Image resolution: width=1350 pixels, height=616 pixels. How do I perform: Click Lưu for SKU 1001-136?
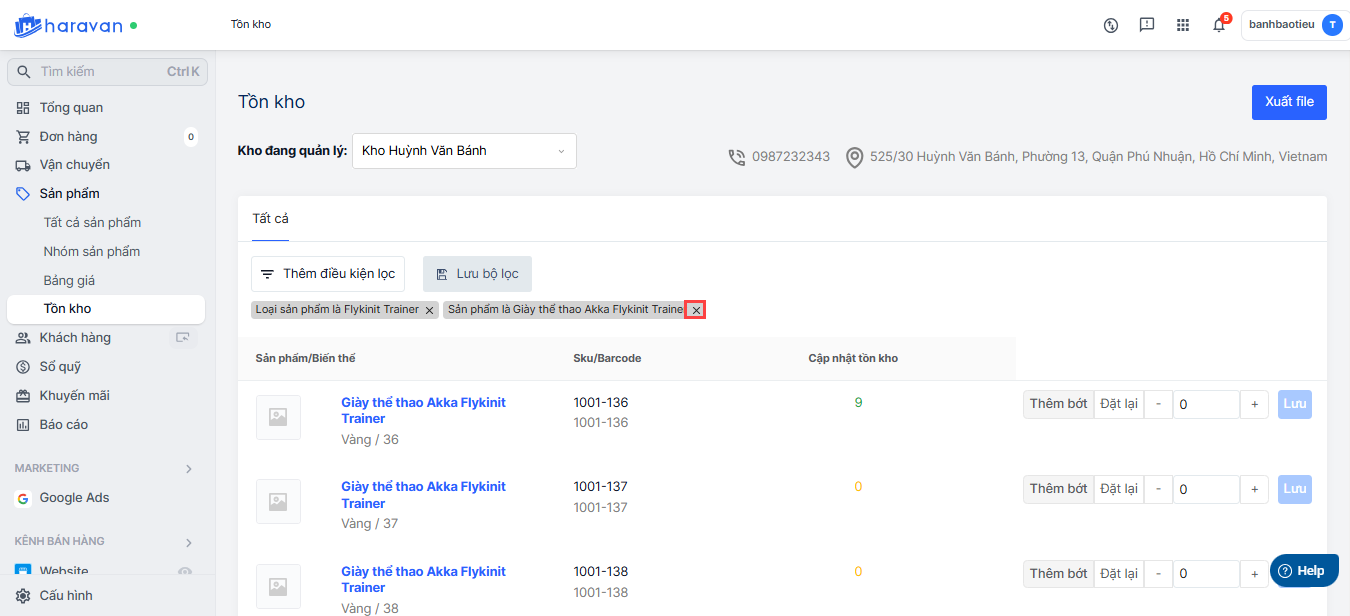[x=1295, y=404]
